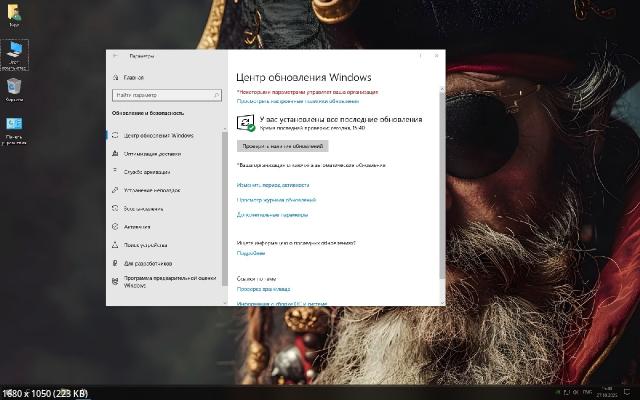The width and height of the screenshot is (640, 400).
Task: Open Windows Insider Program (Программа предварительной оценки)
Action: pos(160,281)
